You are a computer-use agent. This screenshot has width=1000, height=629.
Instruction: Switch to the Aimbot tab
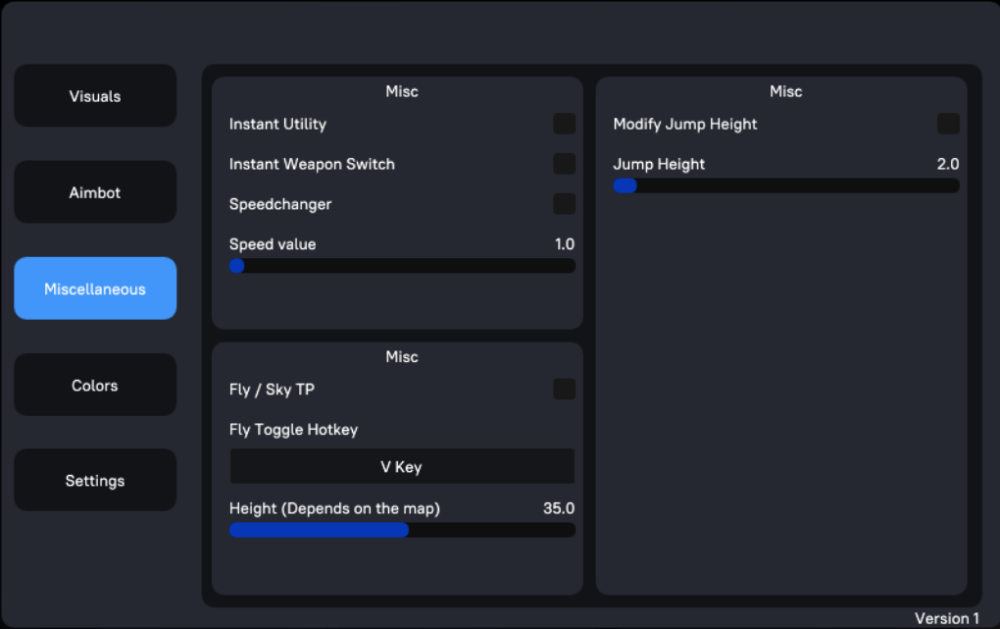tap(95, 192)
